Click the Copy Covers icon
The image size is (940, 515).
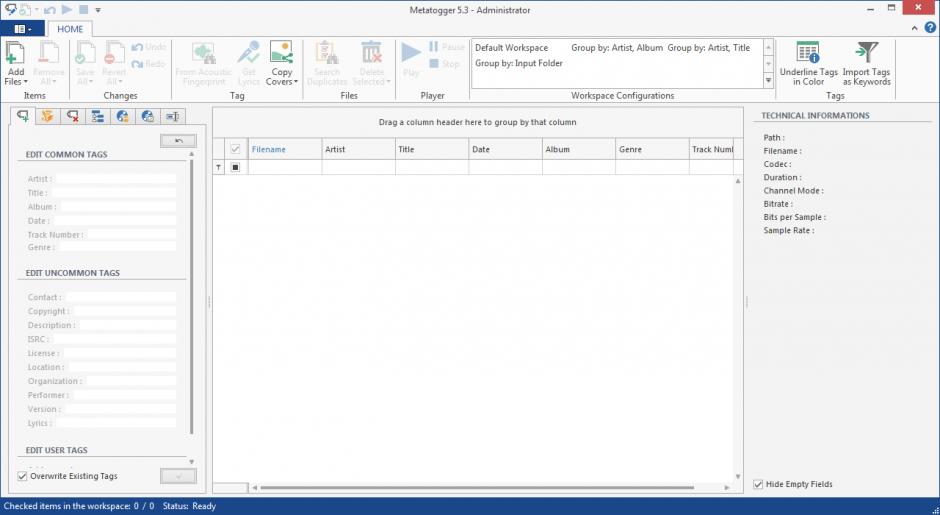pos(281,53)
